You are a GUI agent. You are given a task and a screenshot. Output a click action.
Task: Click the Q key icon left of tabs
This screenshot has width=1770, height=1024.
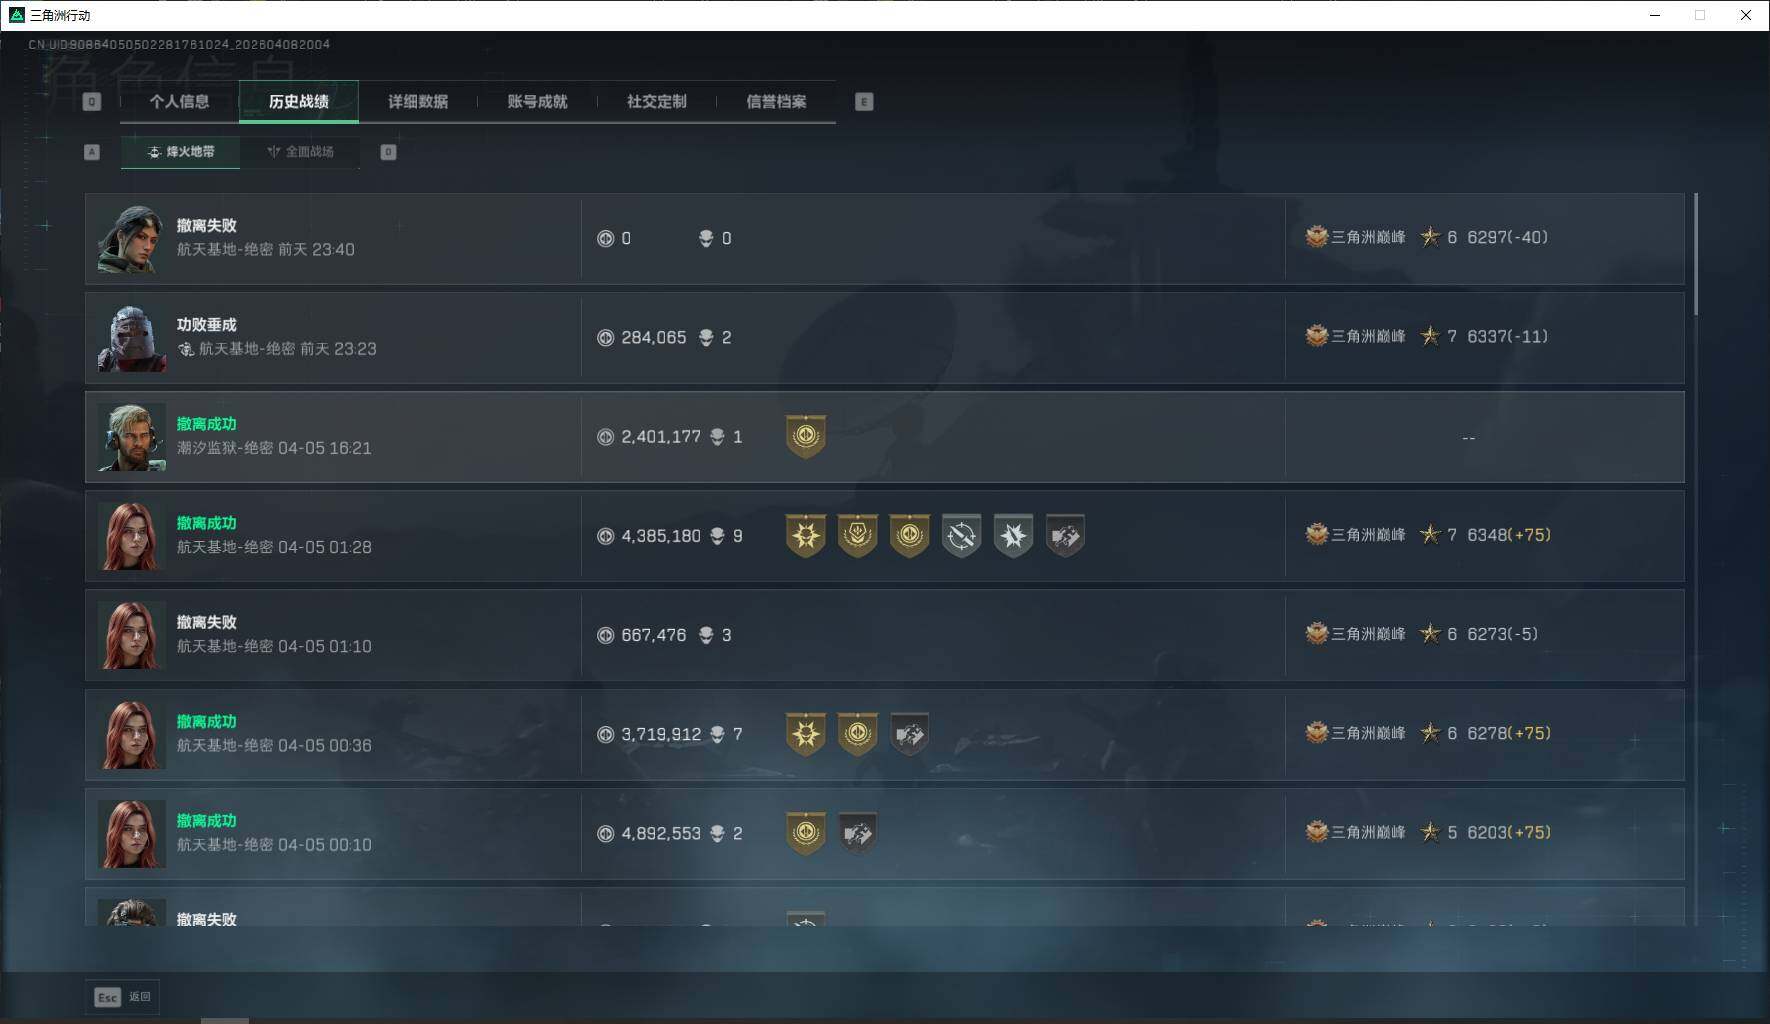(x=92, y=102)
